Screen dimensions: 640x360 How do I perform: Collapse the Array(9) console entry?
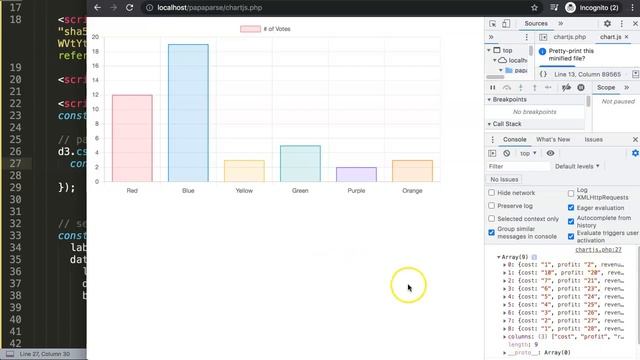pos(499,257)
